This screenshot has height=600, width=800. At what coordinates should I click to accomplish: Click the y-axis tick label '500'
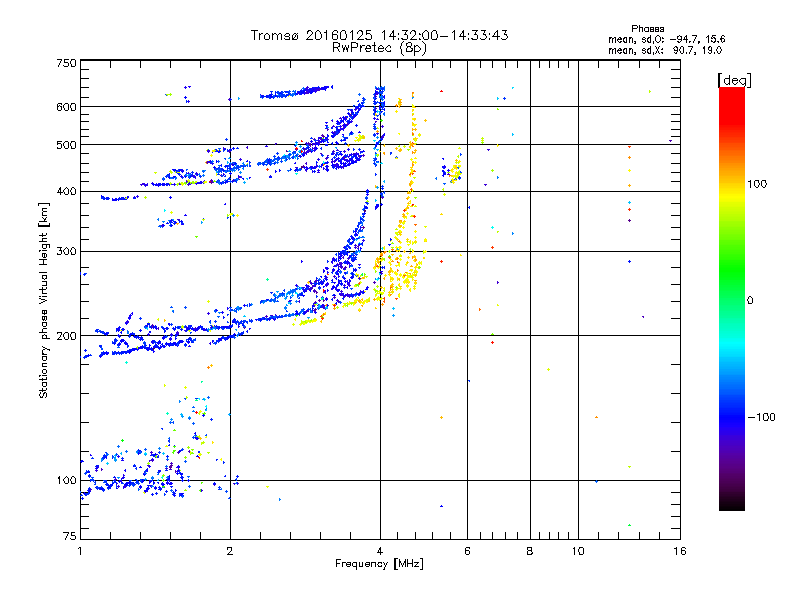(66, 145)
